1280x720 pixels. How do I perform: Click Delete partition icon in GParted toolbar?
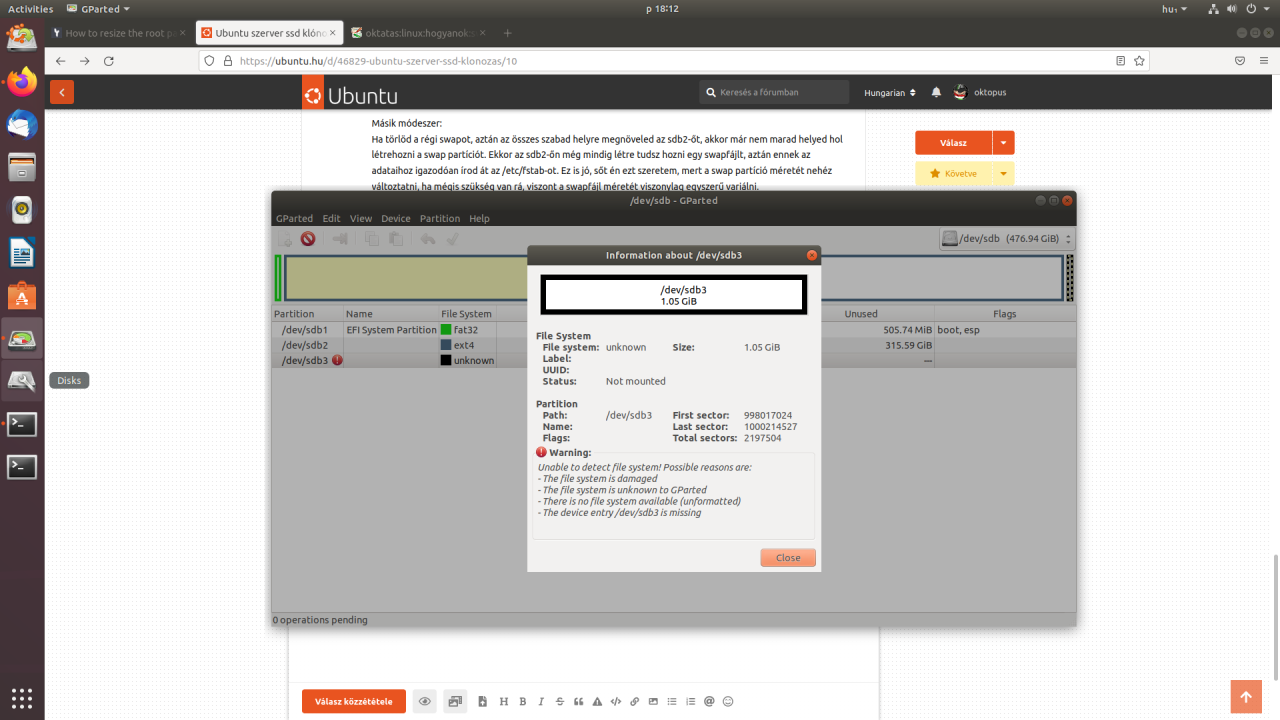pyautogui.click(x=308, y=239)
